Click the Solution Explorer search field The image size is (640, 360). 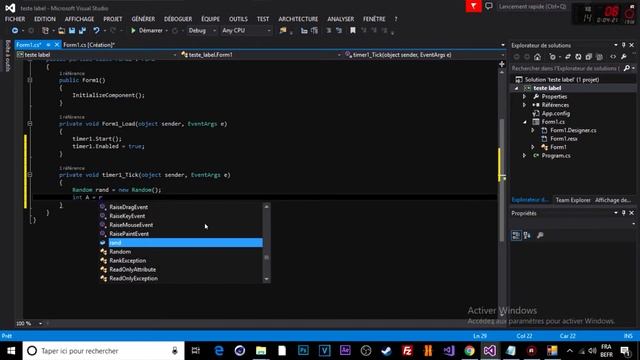[566, 68]
